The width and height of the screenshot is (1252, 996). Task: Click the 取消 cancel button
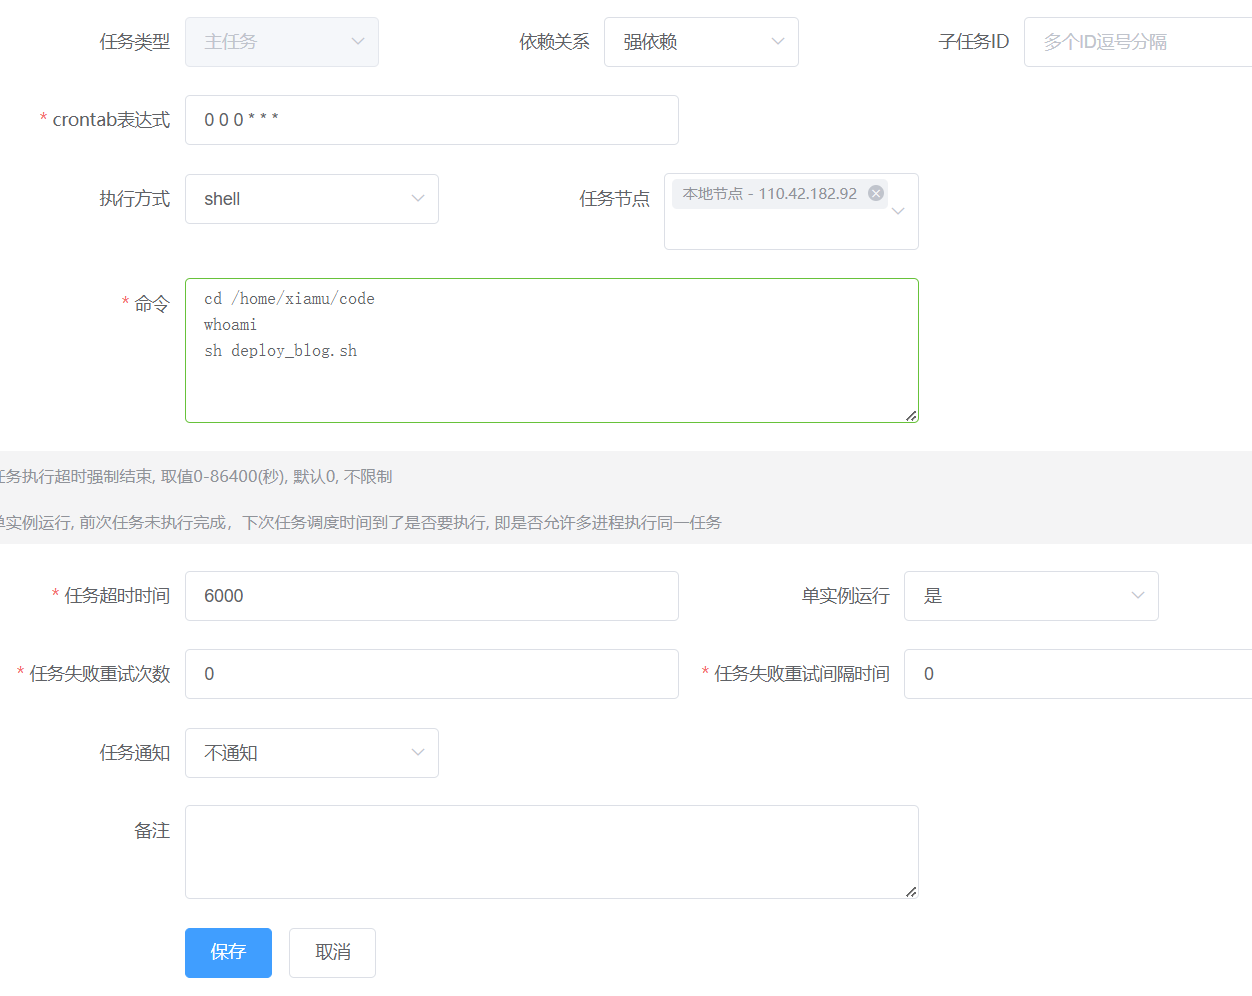[332, 953]
